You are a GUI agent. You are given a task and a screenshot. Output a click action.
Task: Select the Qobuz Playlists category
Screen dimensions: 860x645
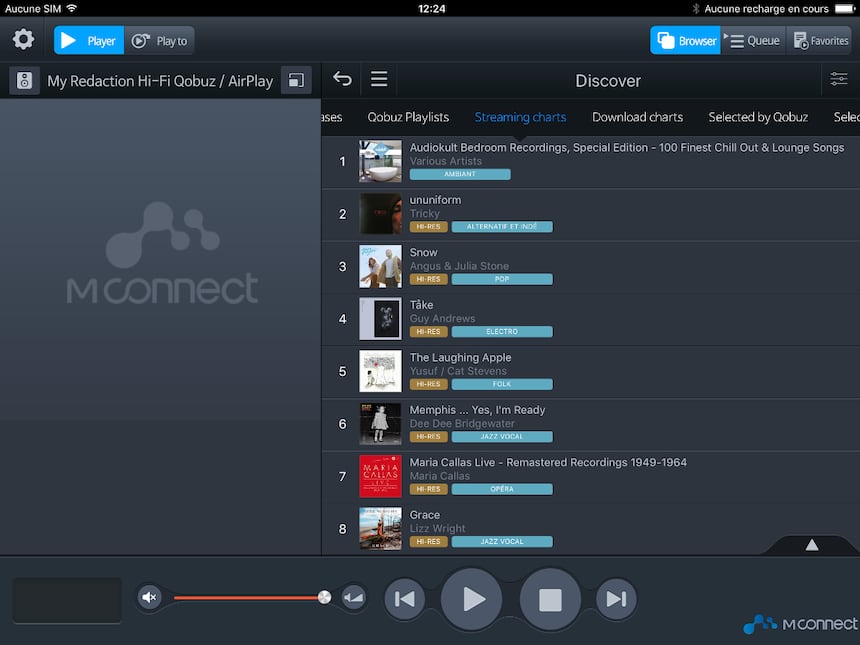(408, 117)
